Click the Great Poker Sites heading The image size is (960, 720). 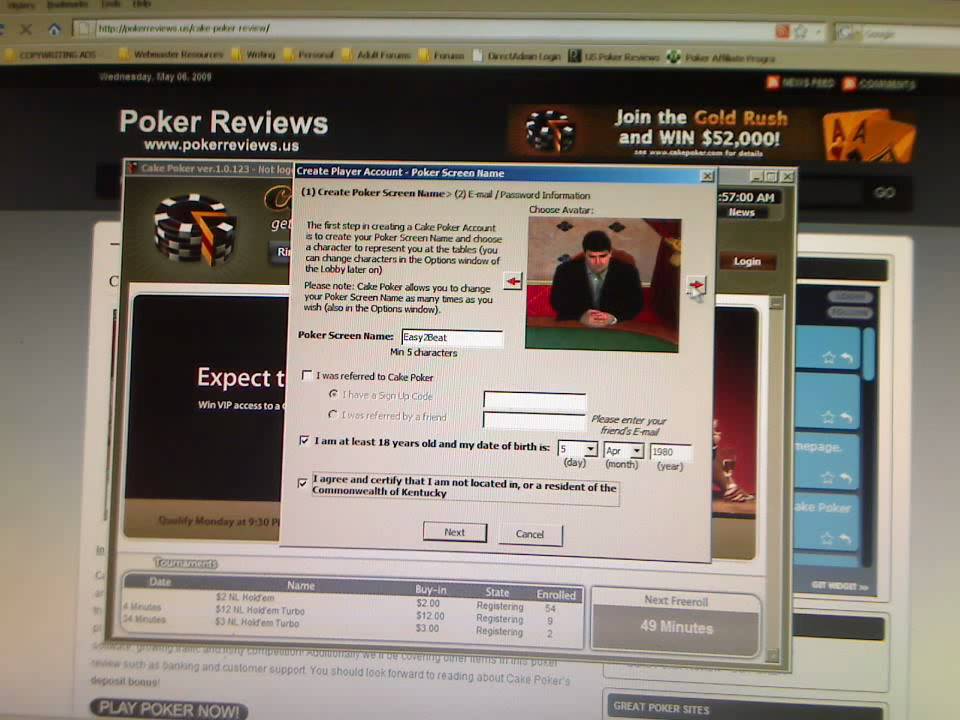coord(661,708)
